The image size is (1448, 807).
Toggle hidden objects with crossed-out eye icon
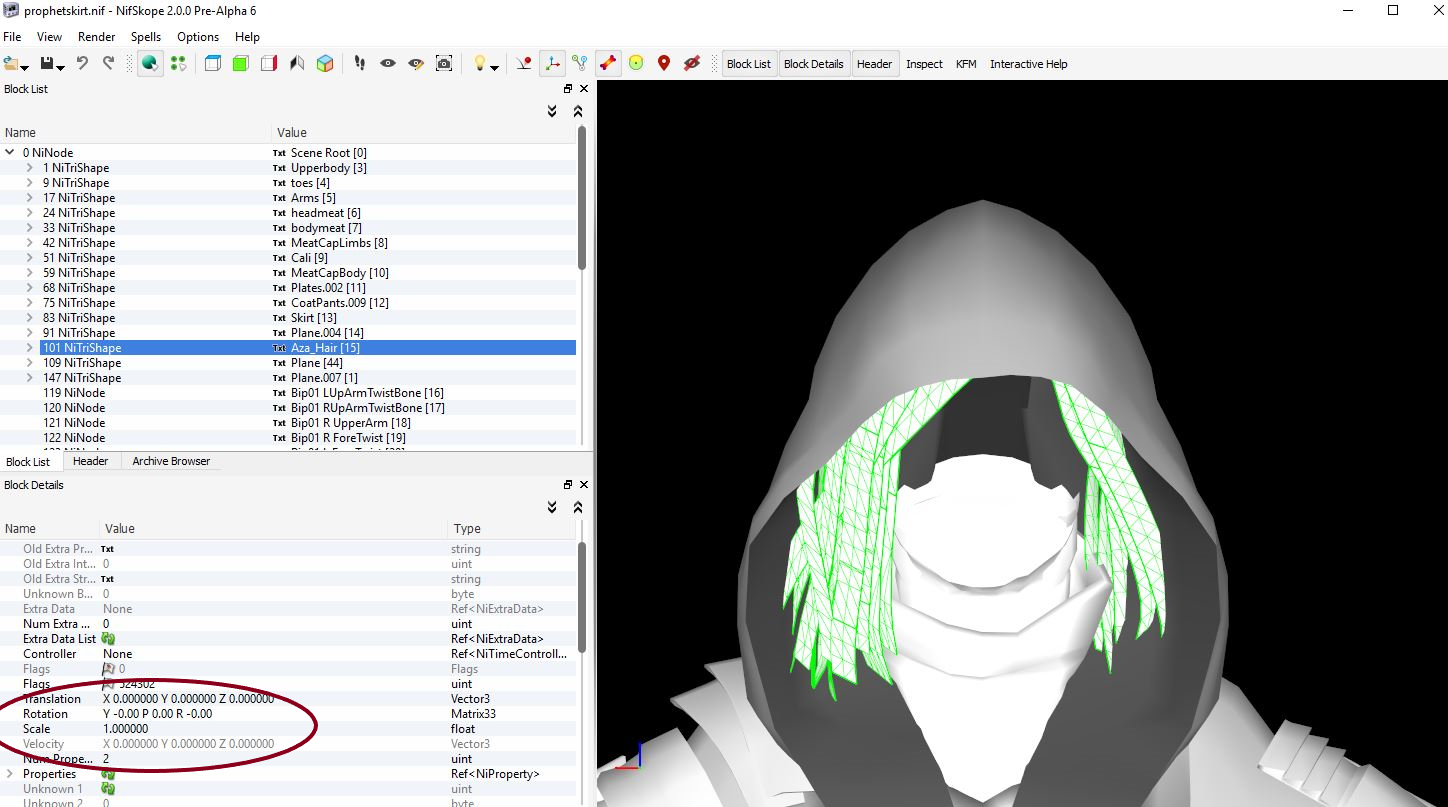692,63
